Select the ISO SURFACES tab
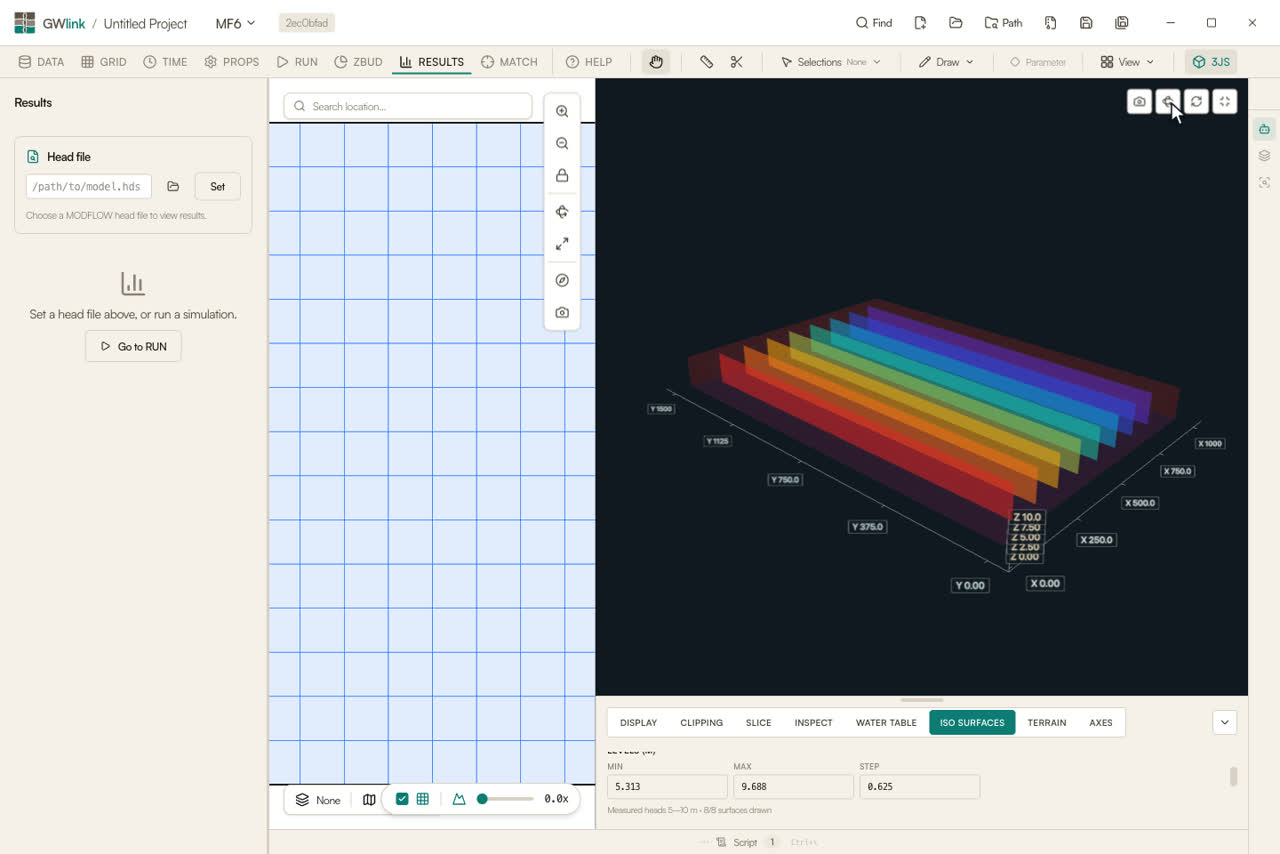The width and height of the screenshot is (1280, 854). coord(972,722)
